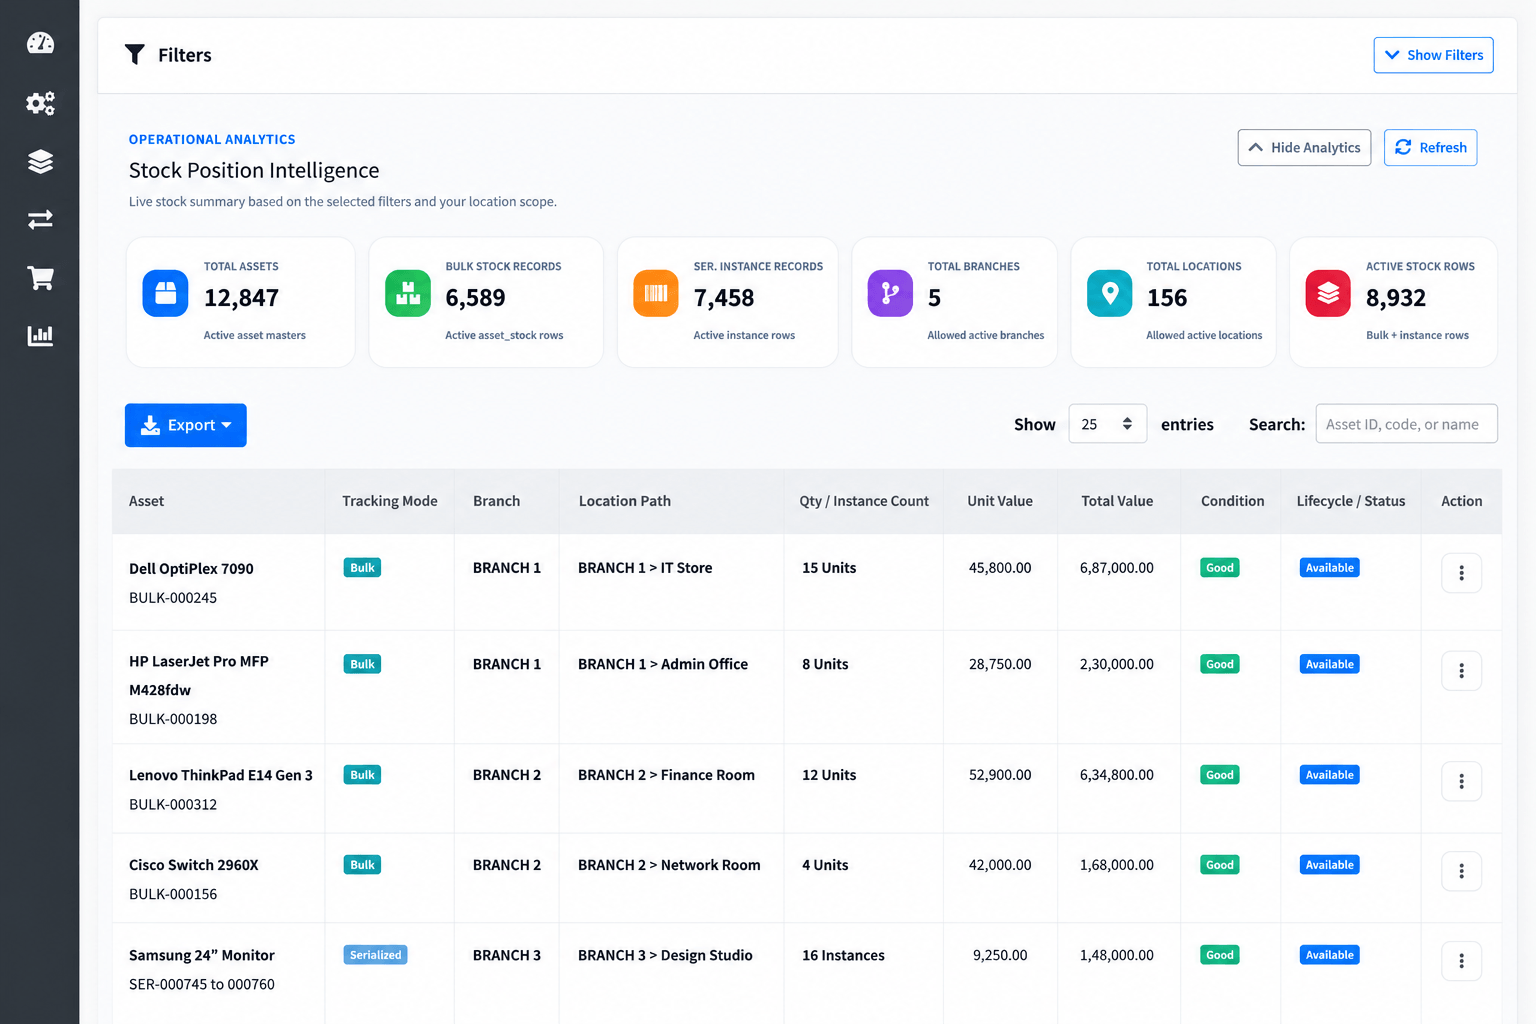This screenshot has width=1536, height=1024.
Task: Click the Bulk badge in the Dell OptiPlex row
Action: click(x=362, y=568)
